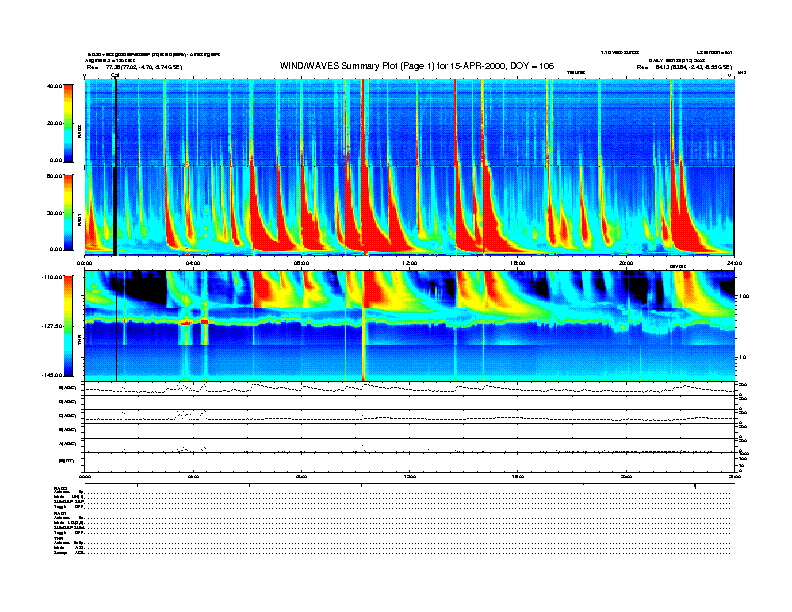Viewport: 792px width, 612px height.
Task: Click the 100 tick label right of TNR panel
Action: click(x=744, y=297)
